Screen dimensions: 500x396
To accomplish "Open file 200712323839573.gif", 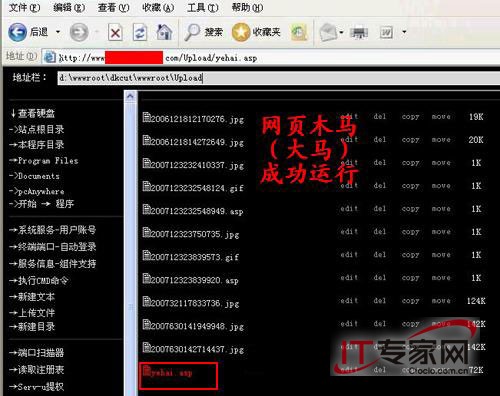I will pyautogui.click(x=195, y=257).
